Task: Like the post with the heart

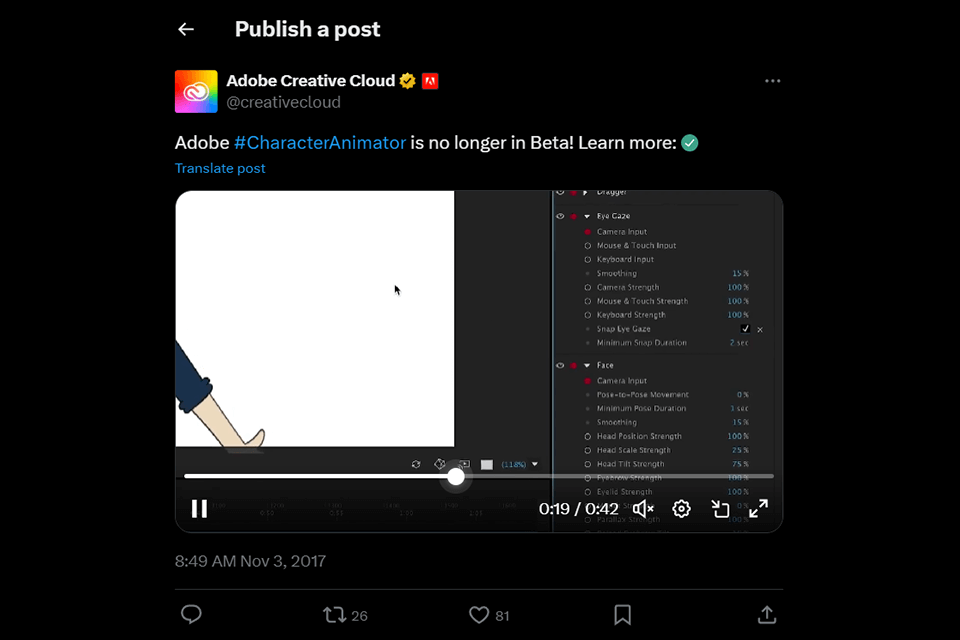Action: coord(479,615)
